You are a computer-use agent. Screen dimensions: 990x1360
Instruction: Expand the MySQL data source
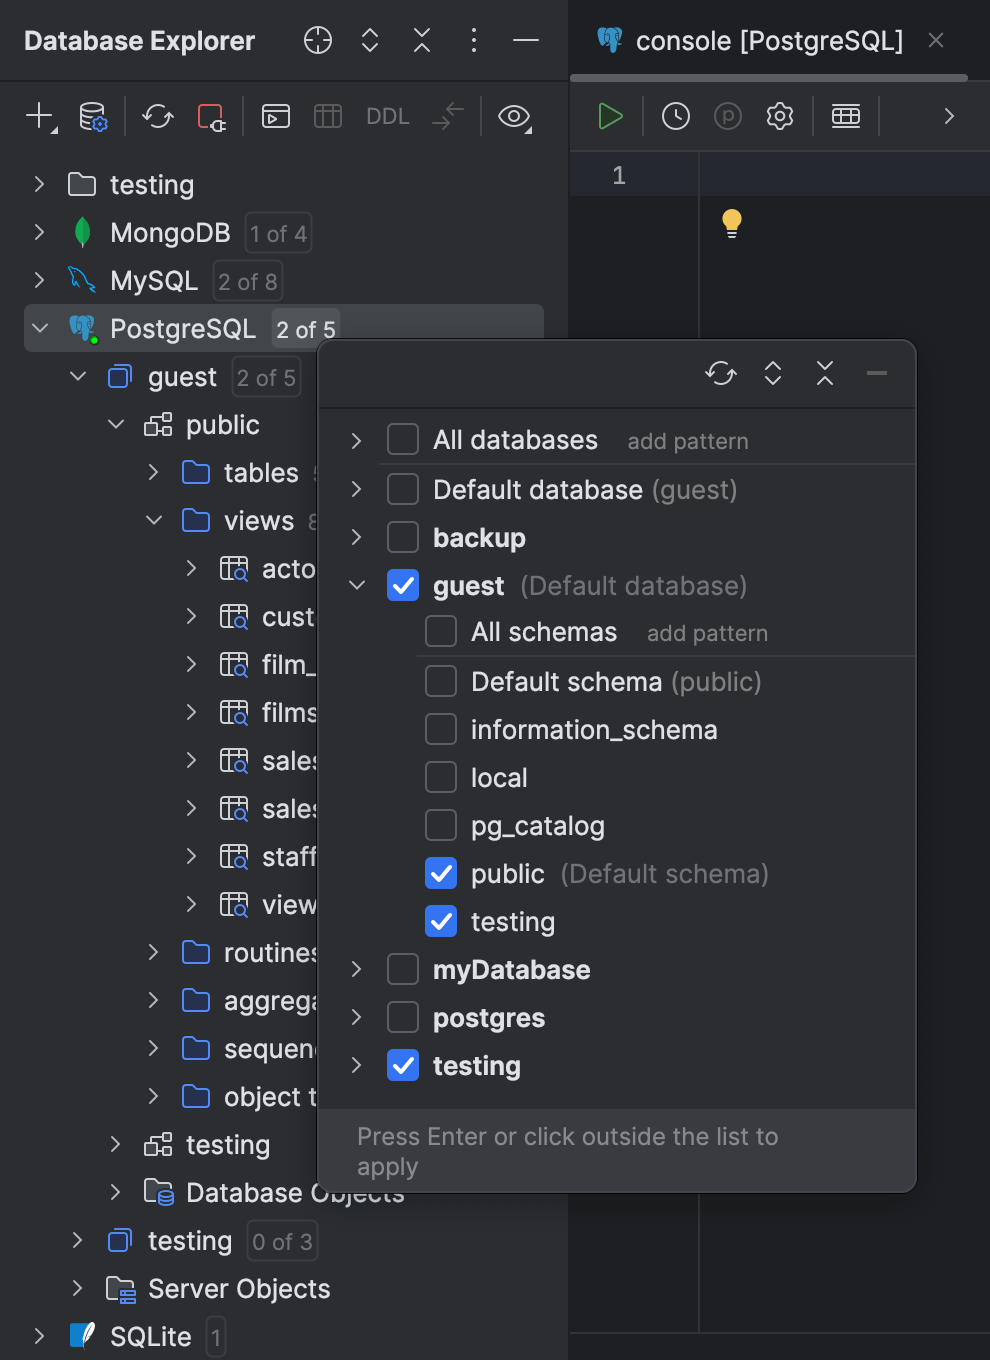pyautogui.click(x=38, y=280)
